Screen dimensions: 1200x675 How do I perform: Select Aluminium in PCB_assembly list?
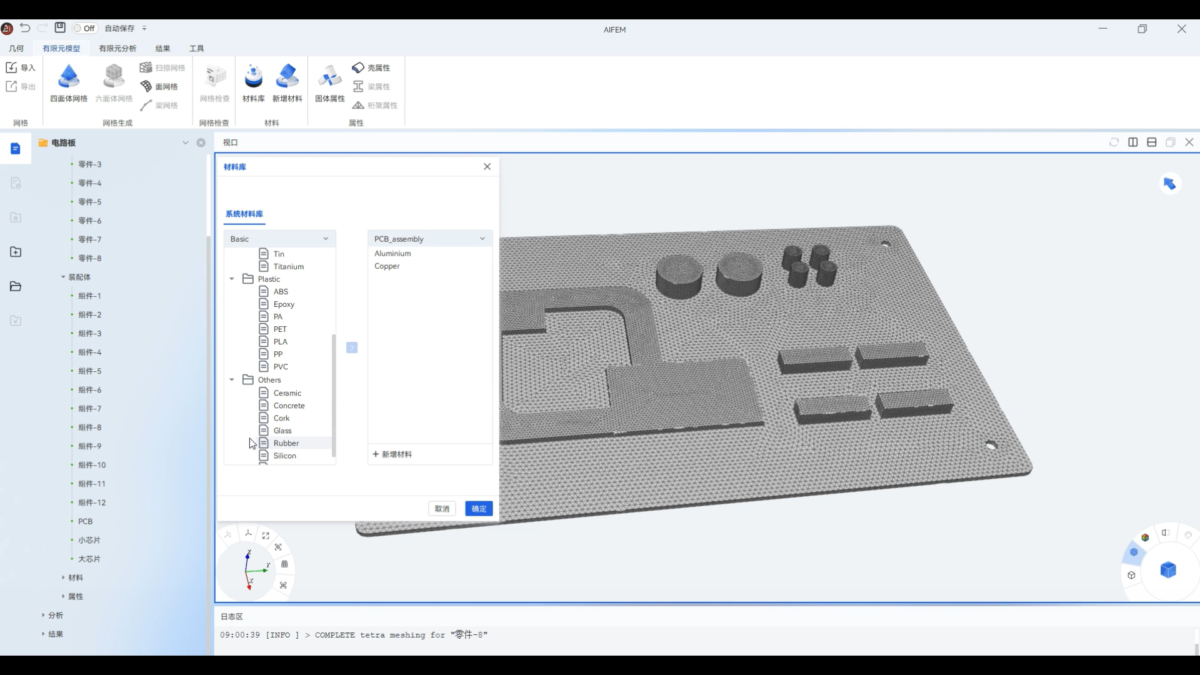point(393,254)
